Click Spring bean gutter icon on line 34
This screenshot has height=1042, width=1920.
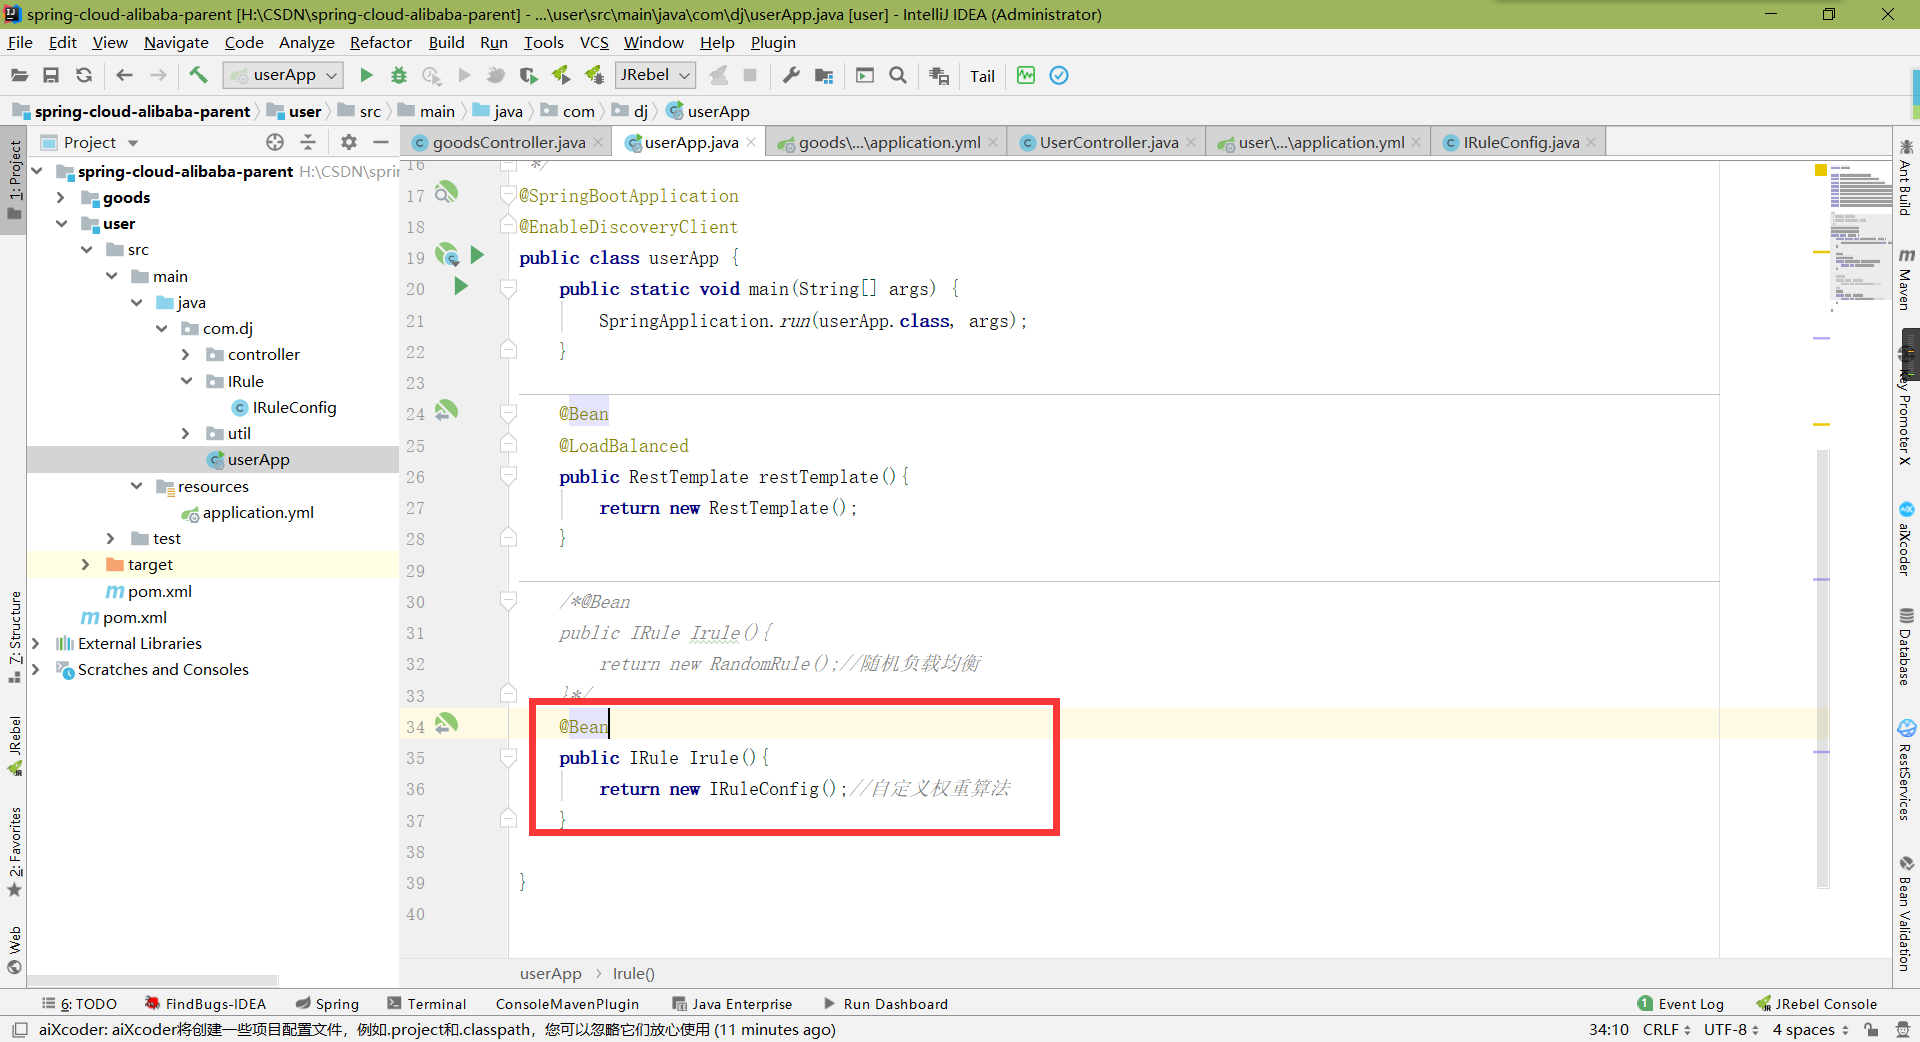point(446,723)
